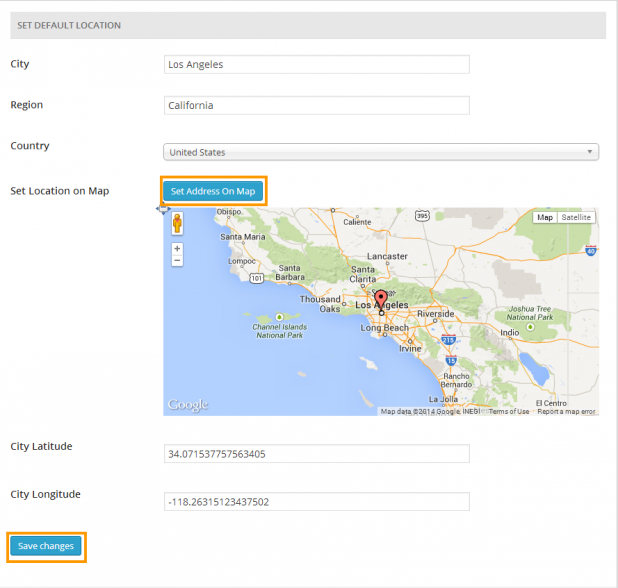The width and height of the screenshot is (618, 588).
Task: Click Riverside label on map
Action: pos(436,314)
